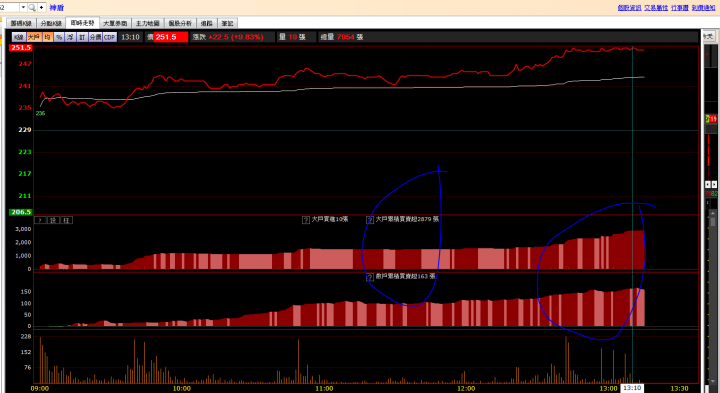The height and width of the screenshot is (393, 720).
Task: Click the 13:10 time marker on time axis
Action: [632, 388]
